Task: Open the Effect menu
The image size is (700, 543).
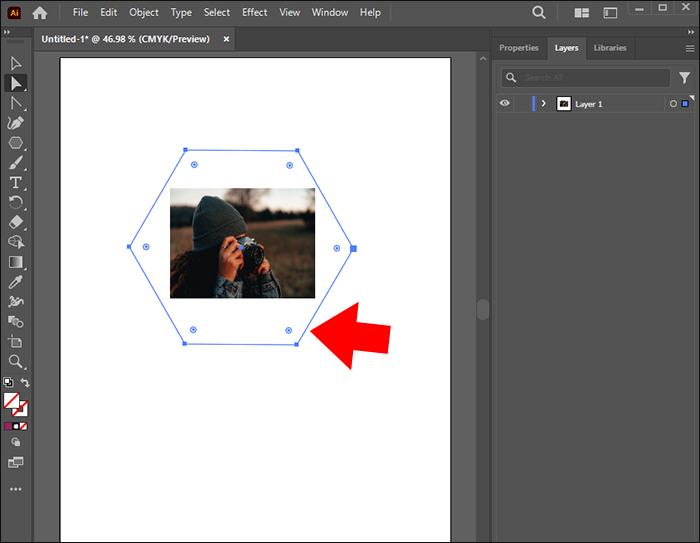Action: click(255, 13)
